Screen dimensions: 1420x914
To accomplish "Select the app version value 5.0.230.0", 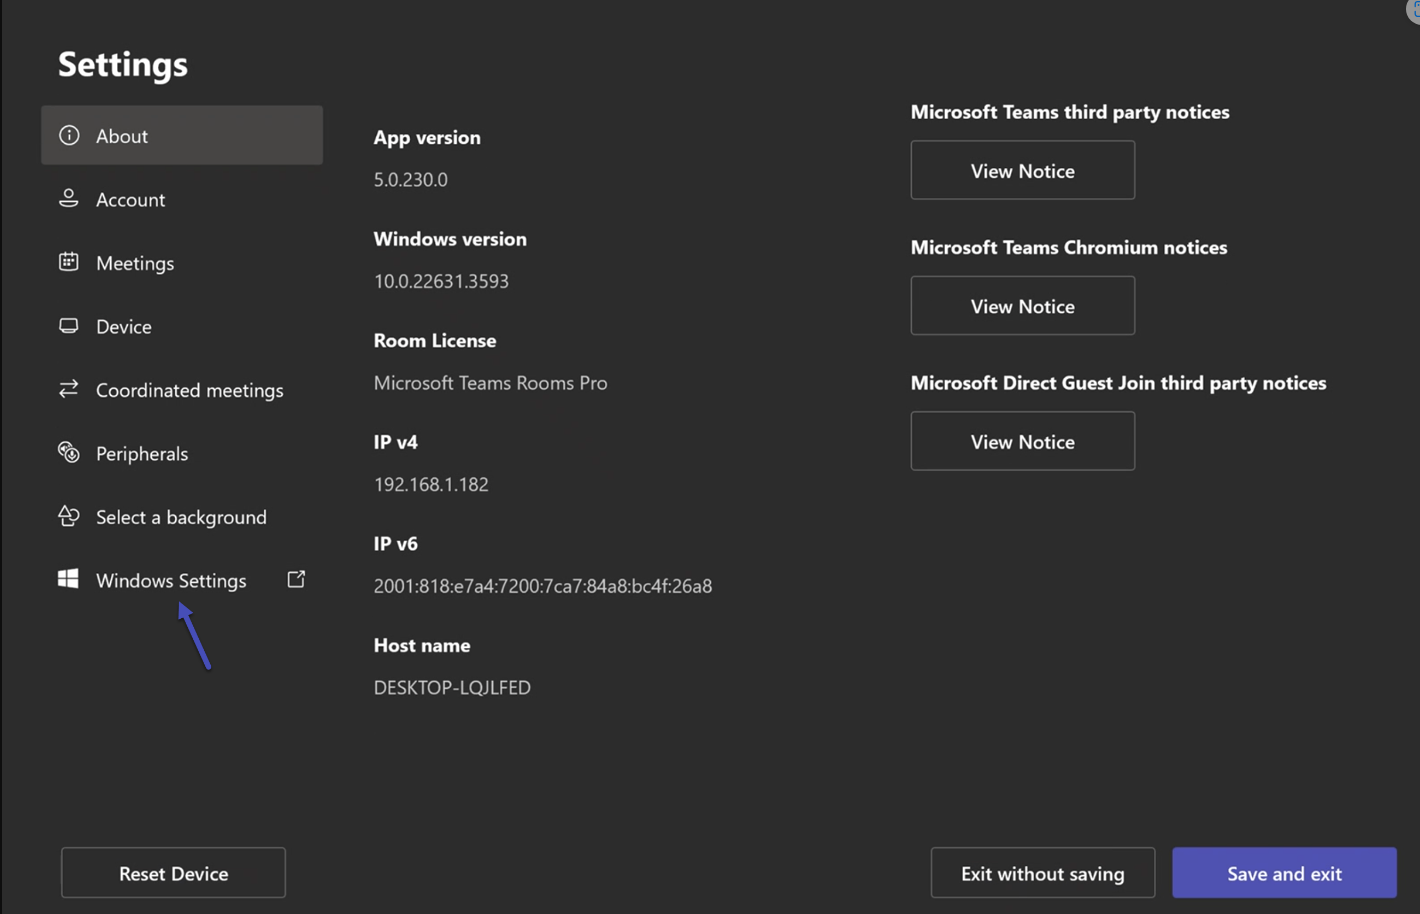I will [411, 180].
